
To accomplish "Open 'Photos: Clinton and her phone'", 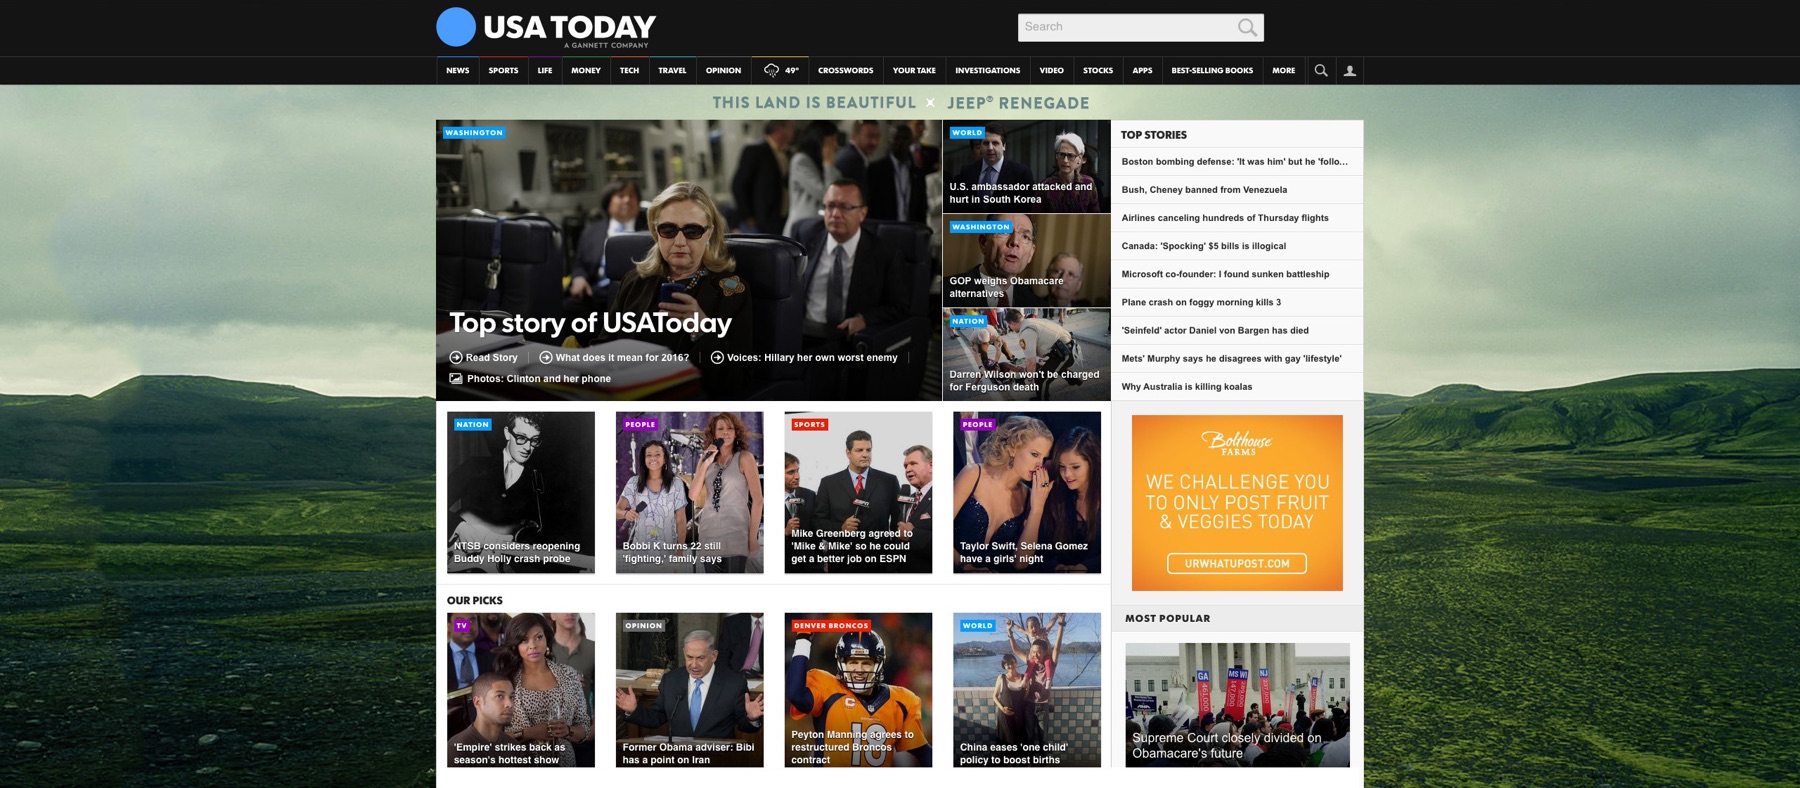I will 539,378.
